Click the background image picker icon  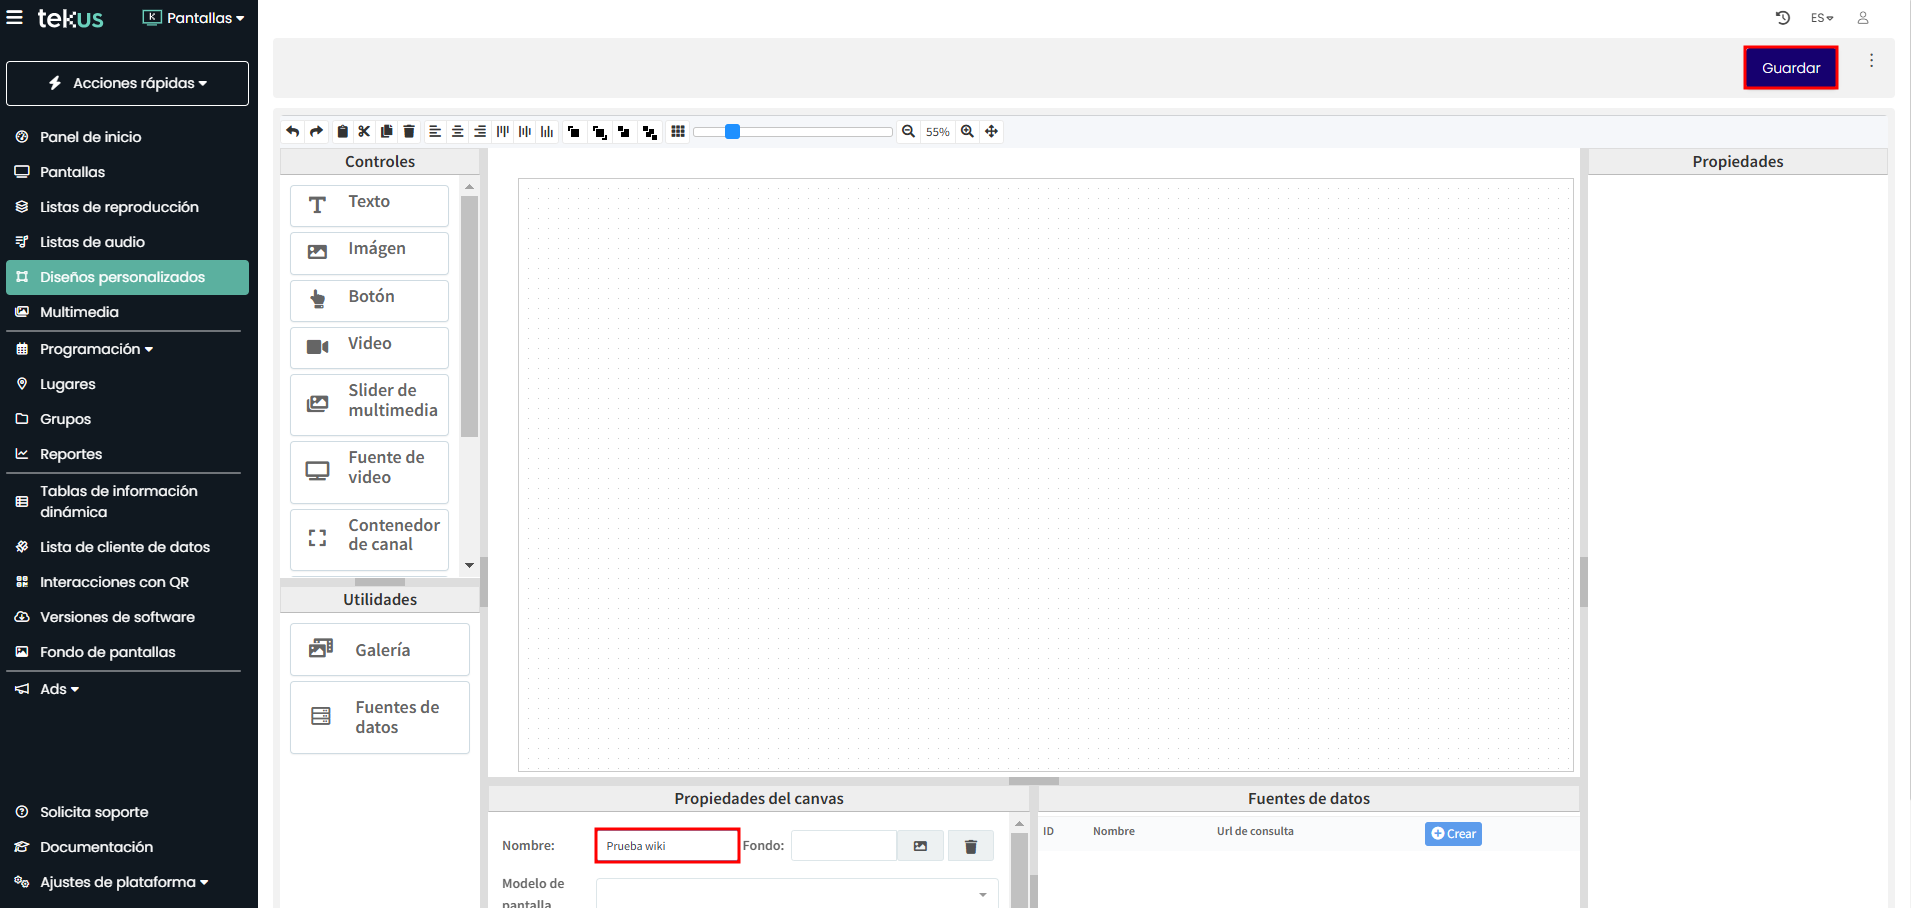point(920,846)
